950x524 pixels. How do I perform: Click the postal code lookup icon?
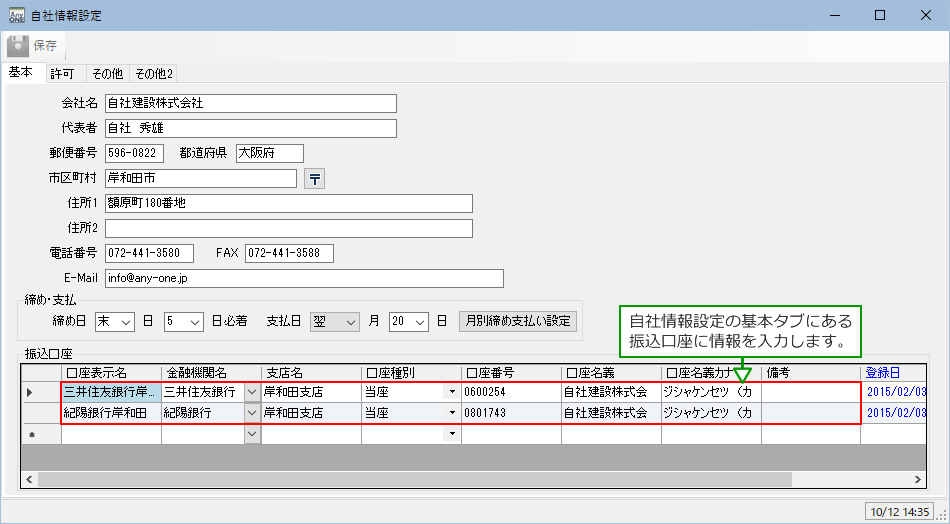tap(315, 179)
